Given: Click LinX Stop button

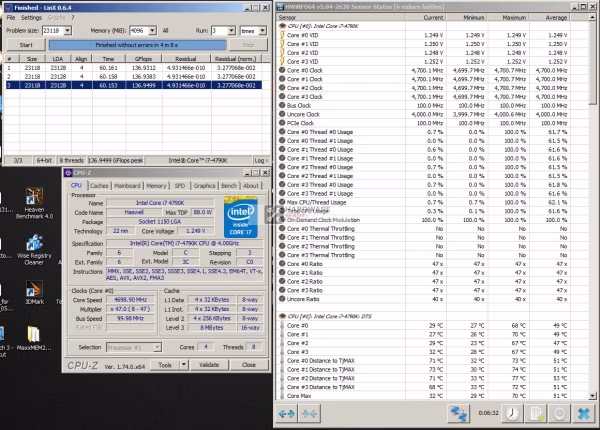Looking at the screenshot, I should (248, 45).
